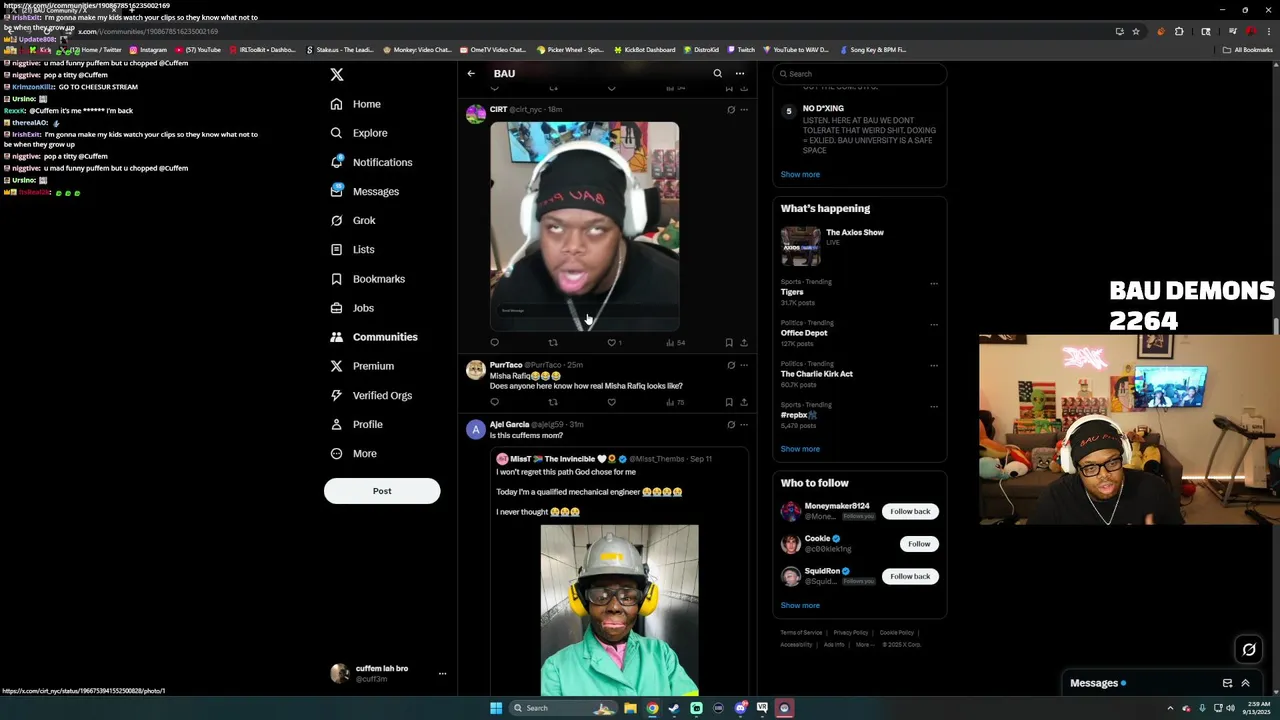Open options for Tigers trend
1280x720 pixels.
(934, 283)
